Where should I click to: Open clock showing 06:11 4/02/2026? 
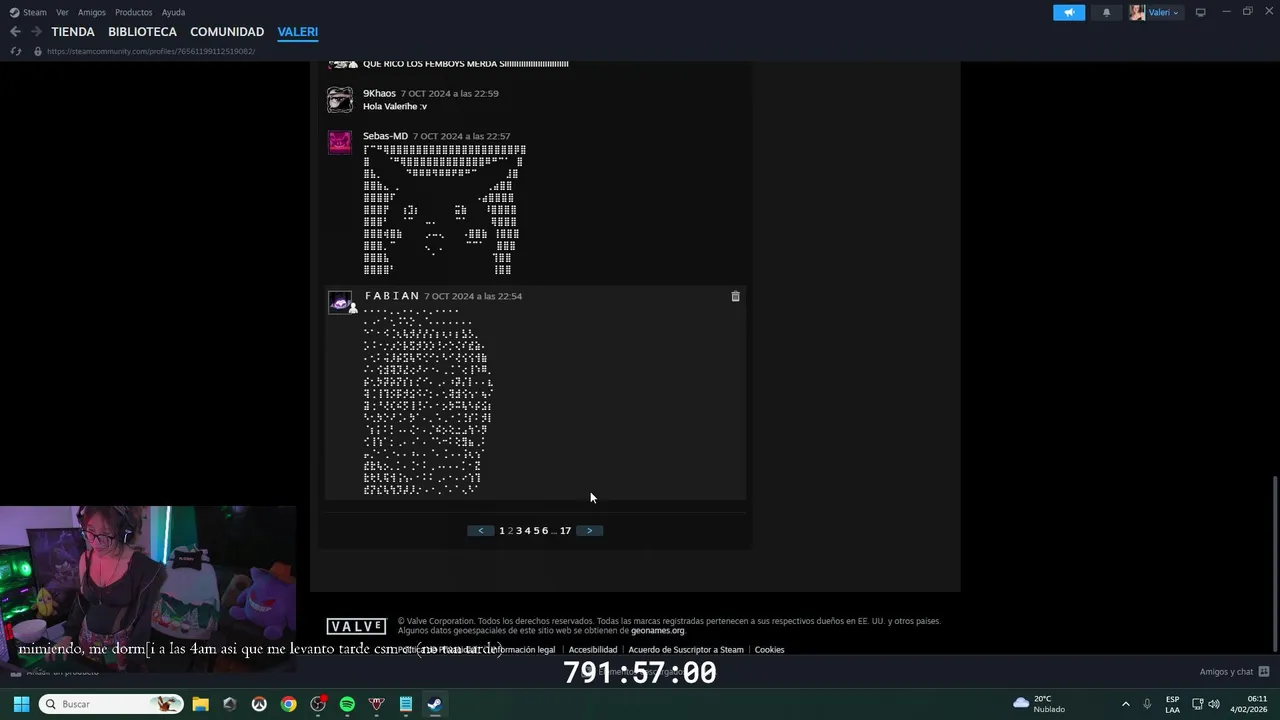point(1248,704)
